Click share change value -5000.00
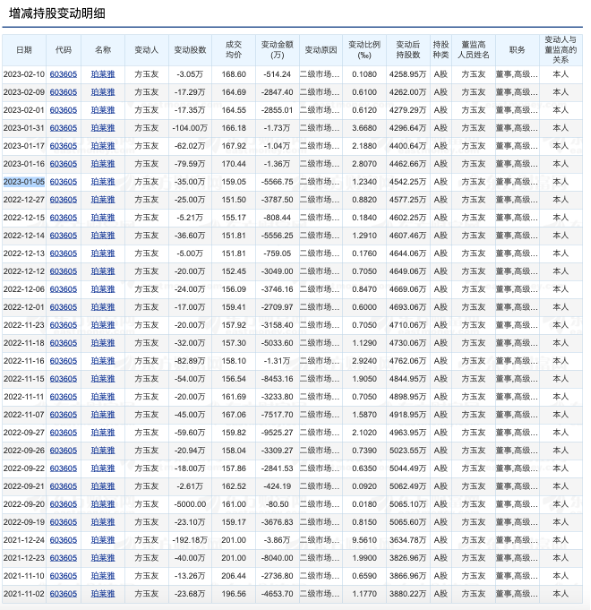The width and height of the screenshot is (591, 610). [x=190, y=504]
